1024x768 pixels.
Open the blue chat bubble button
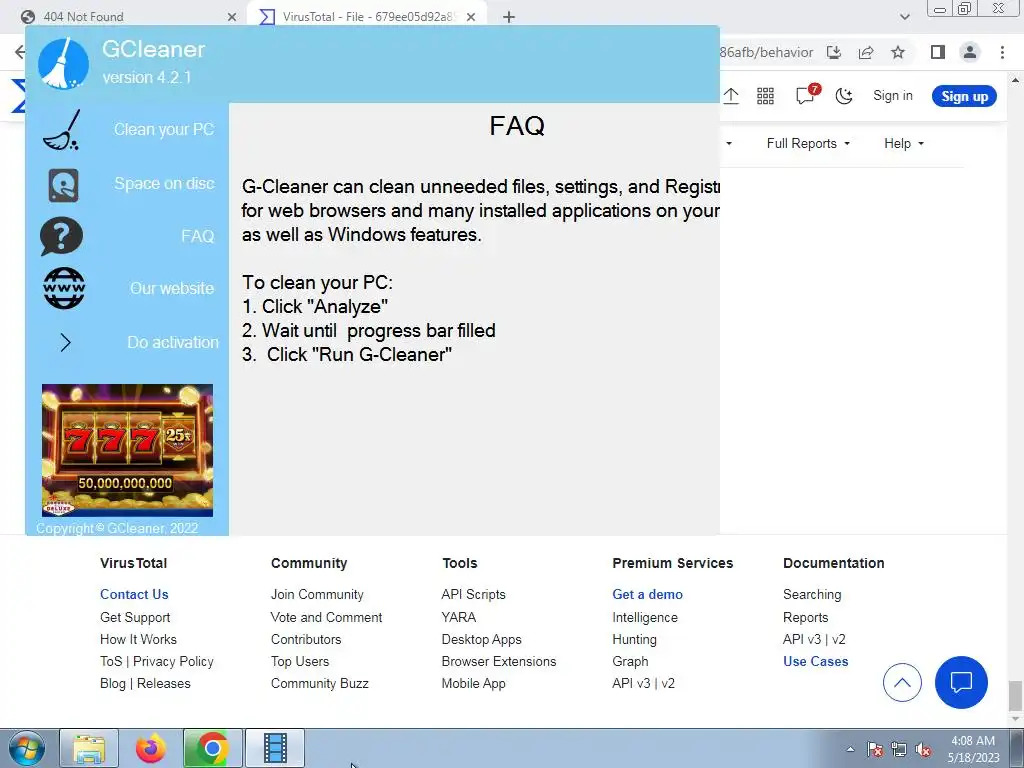(x=961, y=682)
